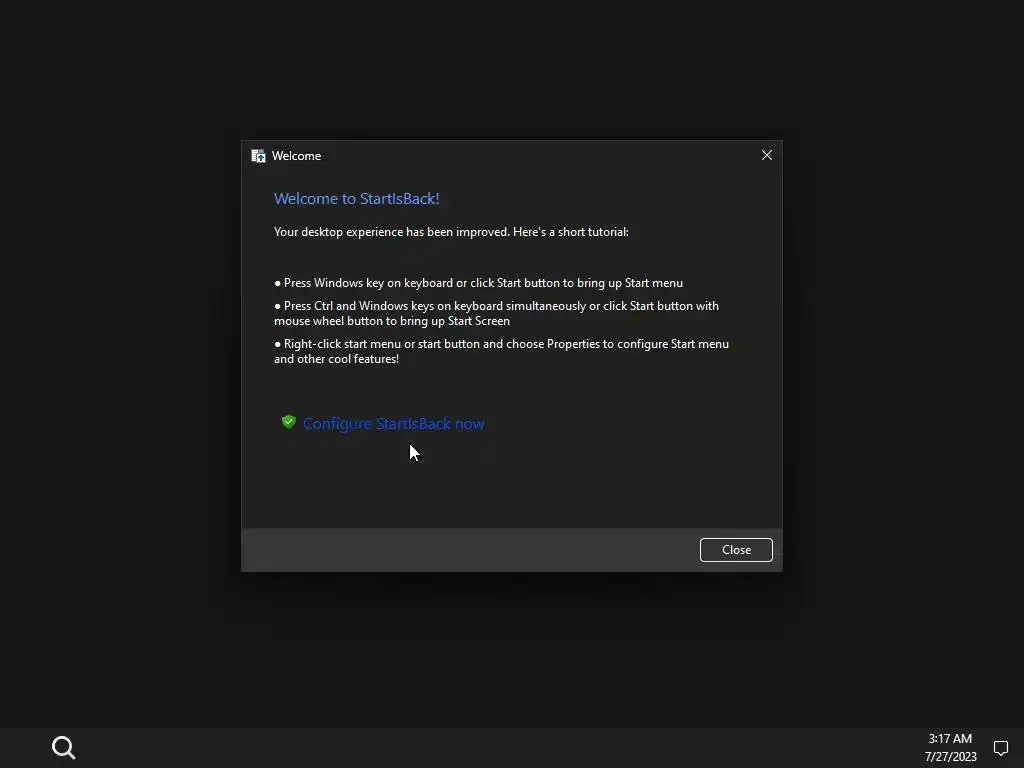Click the Close button in Welcome dialog
1024x768 pixels.
pyautogui.click(x=736, y=550)
